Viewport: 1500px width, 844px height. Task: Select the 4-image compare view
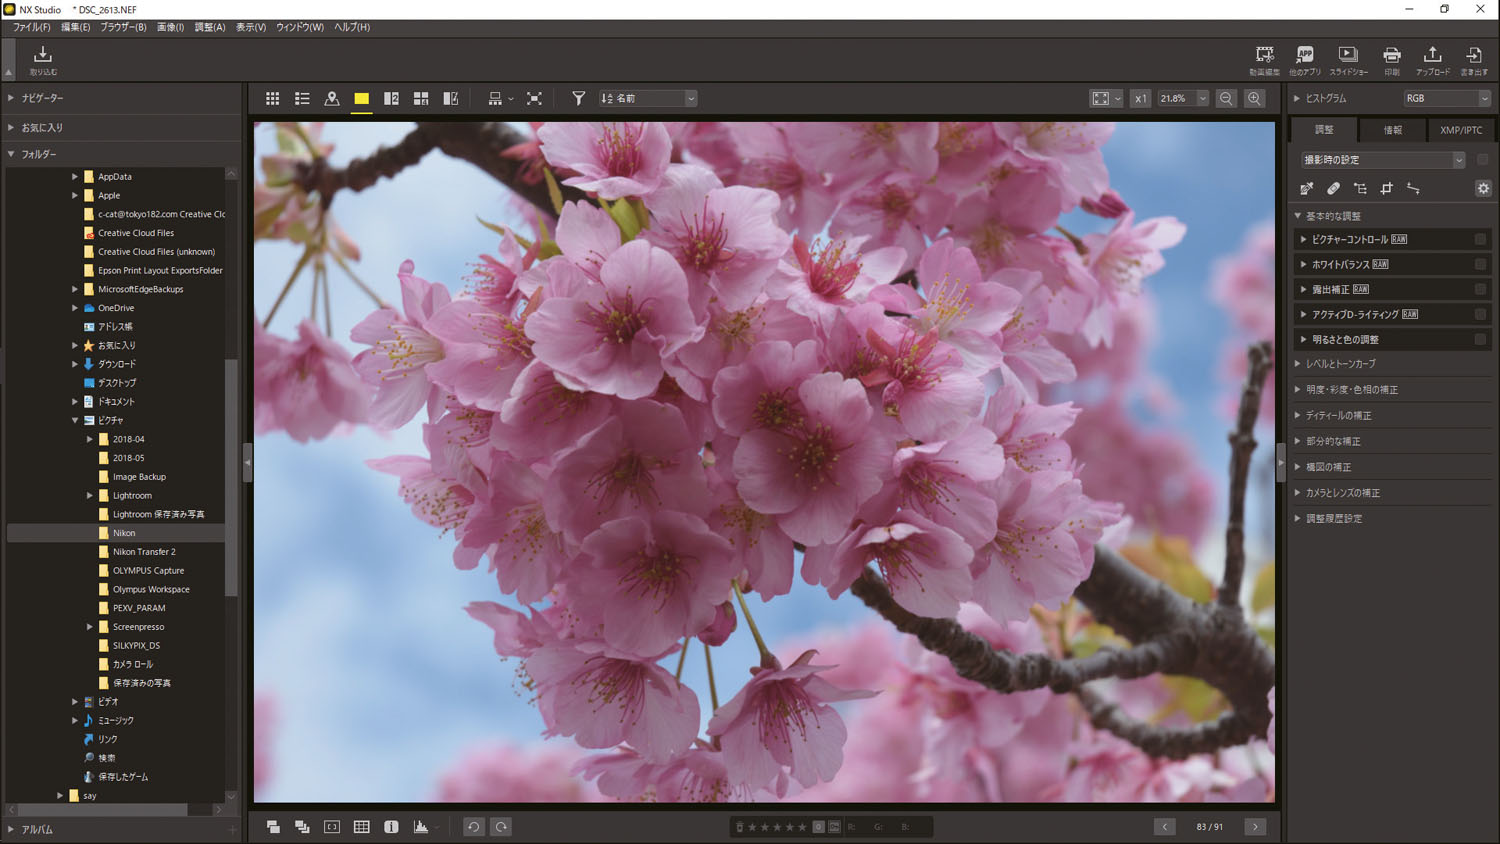point(421,98)
